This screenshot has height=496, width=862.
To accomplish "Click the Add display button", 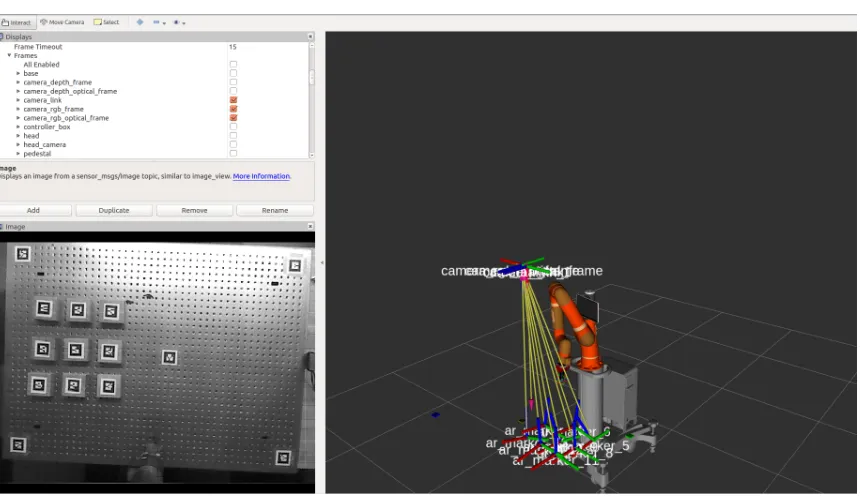I will [x=34, y=210].
